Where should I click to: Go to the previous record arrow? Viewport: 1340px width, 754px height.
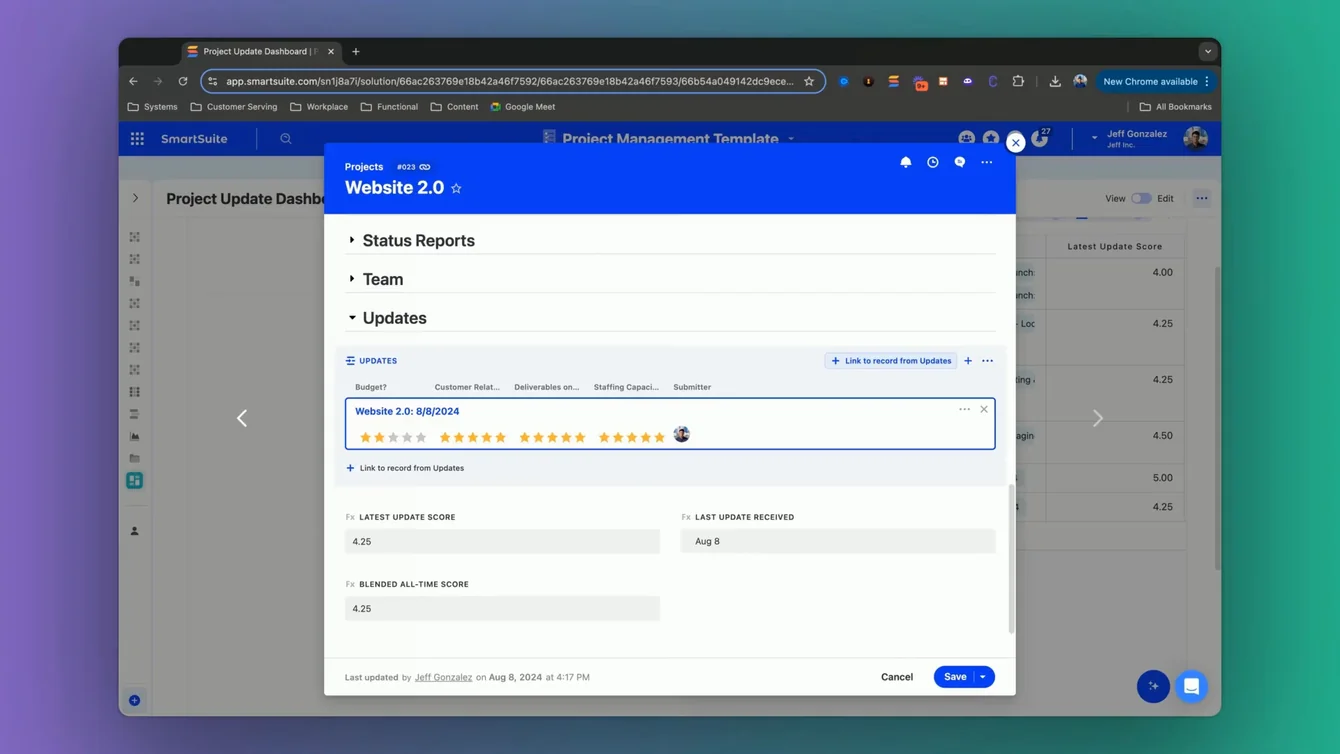pyautogui.click(x=242, y=418)
